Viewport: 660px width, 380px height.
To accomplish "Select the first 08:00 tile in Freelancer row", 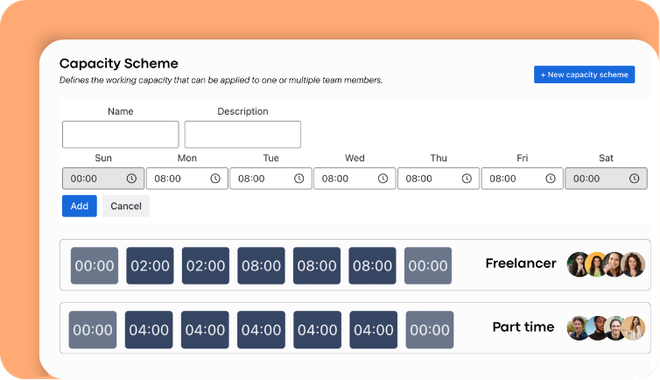I will click(261, 266).
